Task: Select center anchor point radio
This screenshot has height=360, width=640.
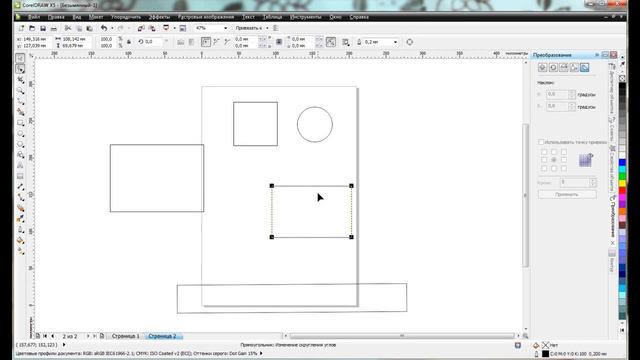Action: click(554, 160)
